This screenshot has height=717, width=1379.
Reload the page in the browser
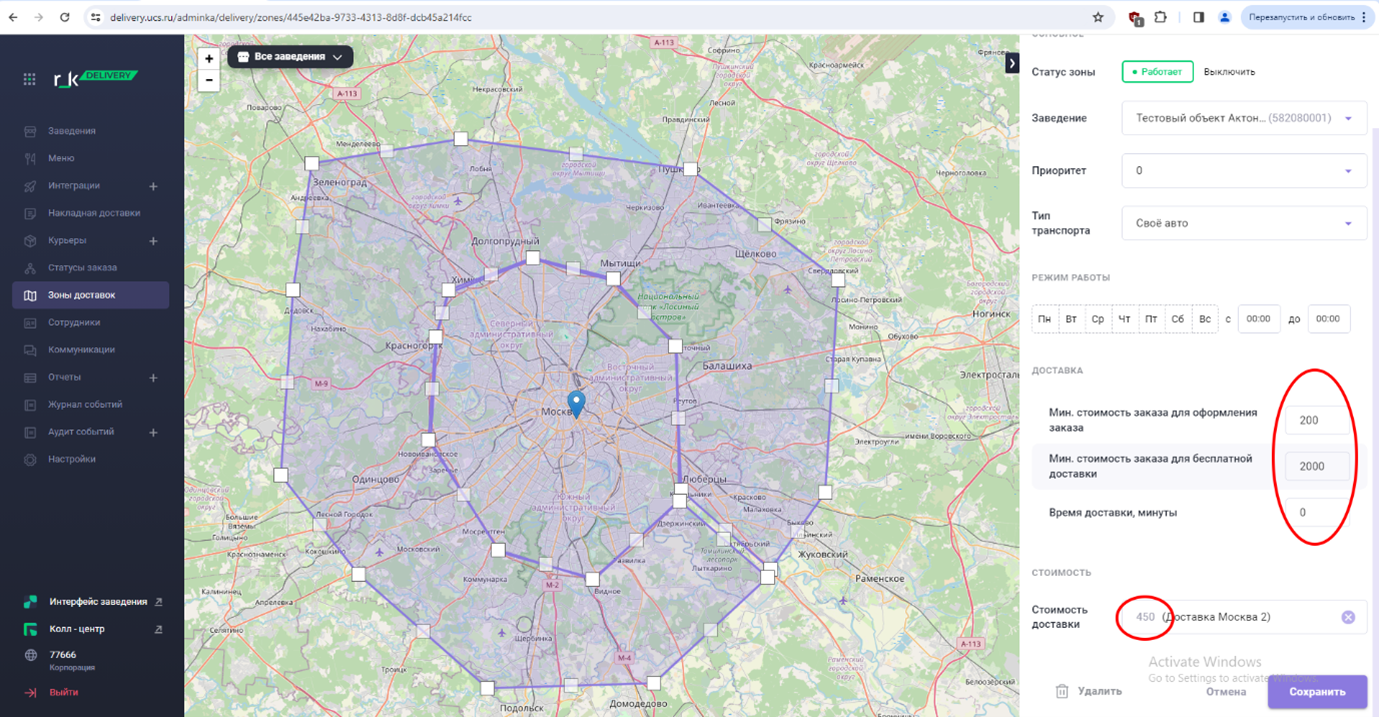tap(65, 17)
